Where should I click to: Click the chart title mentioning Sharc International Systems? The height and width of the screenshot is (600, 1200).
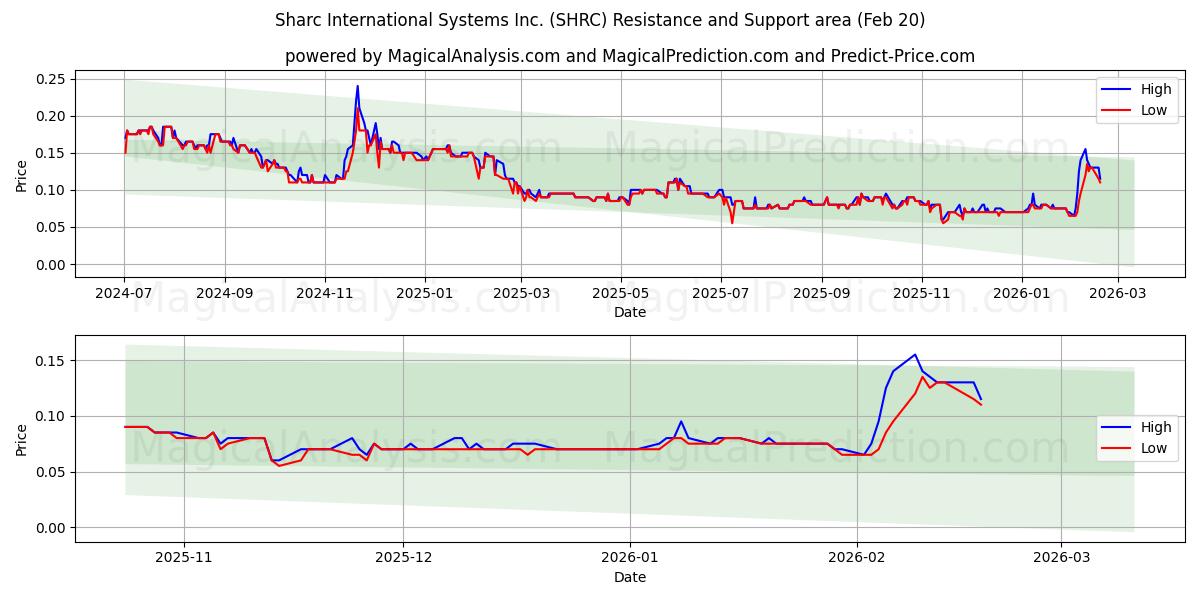(600, 20)
